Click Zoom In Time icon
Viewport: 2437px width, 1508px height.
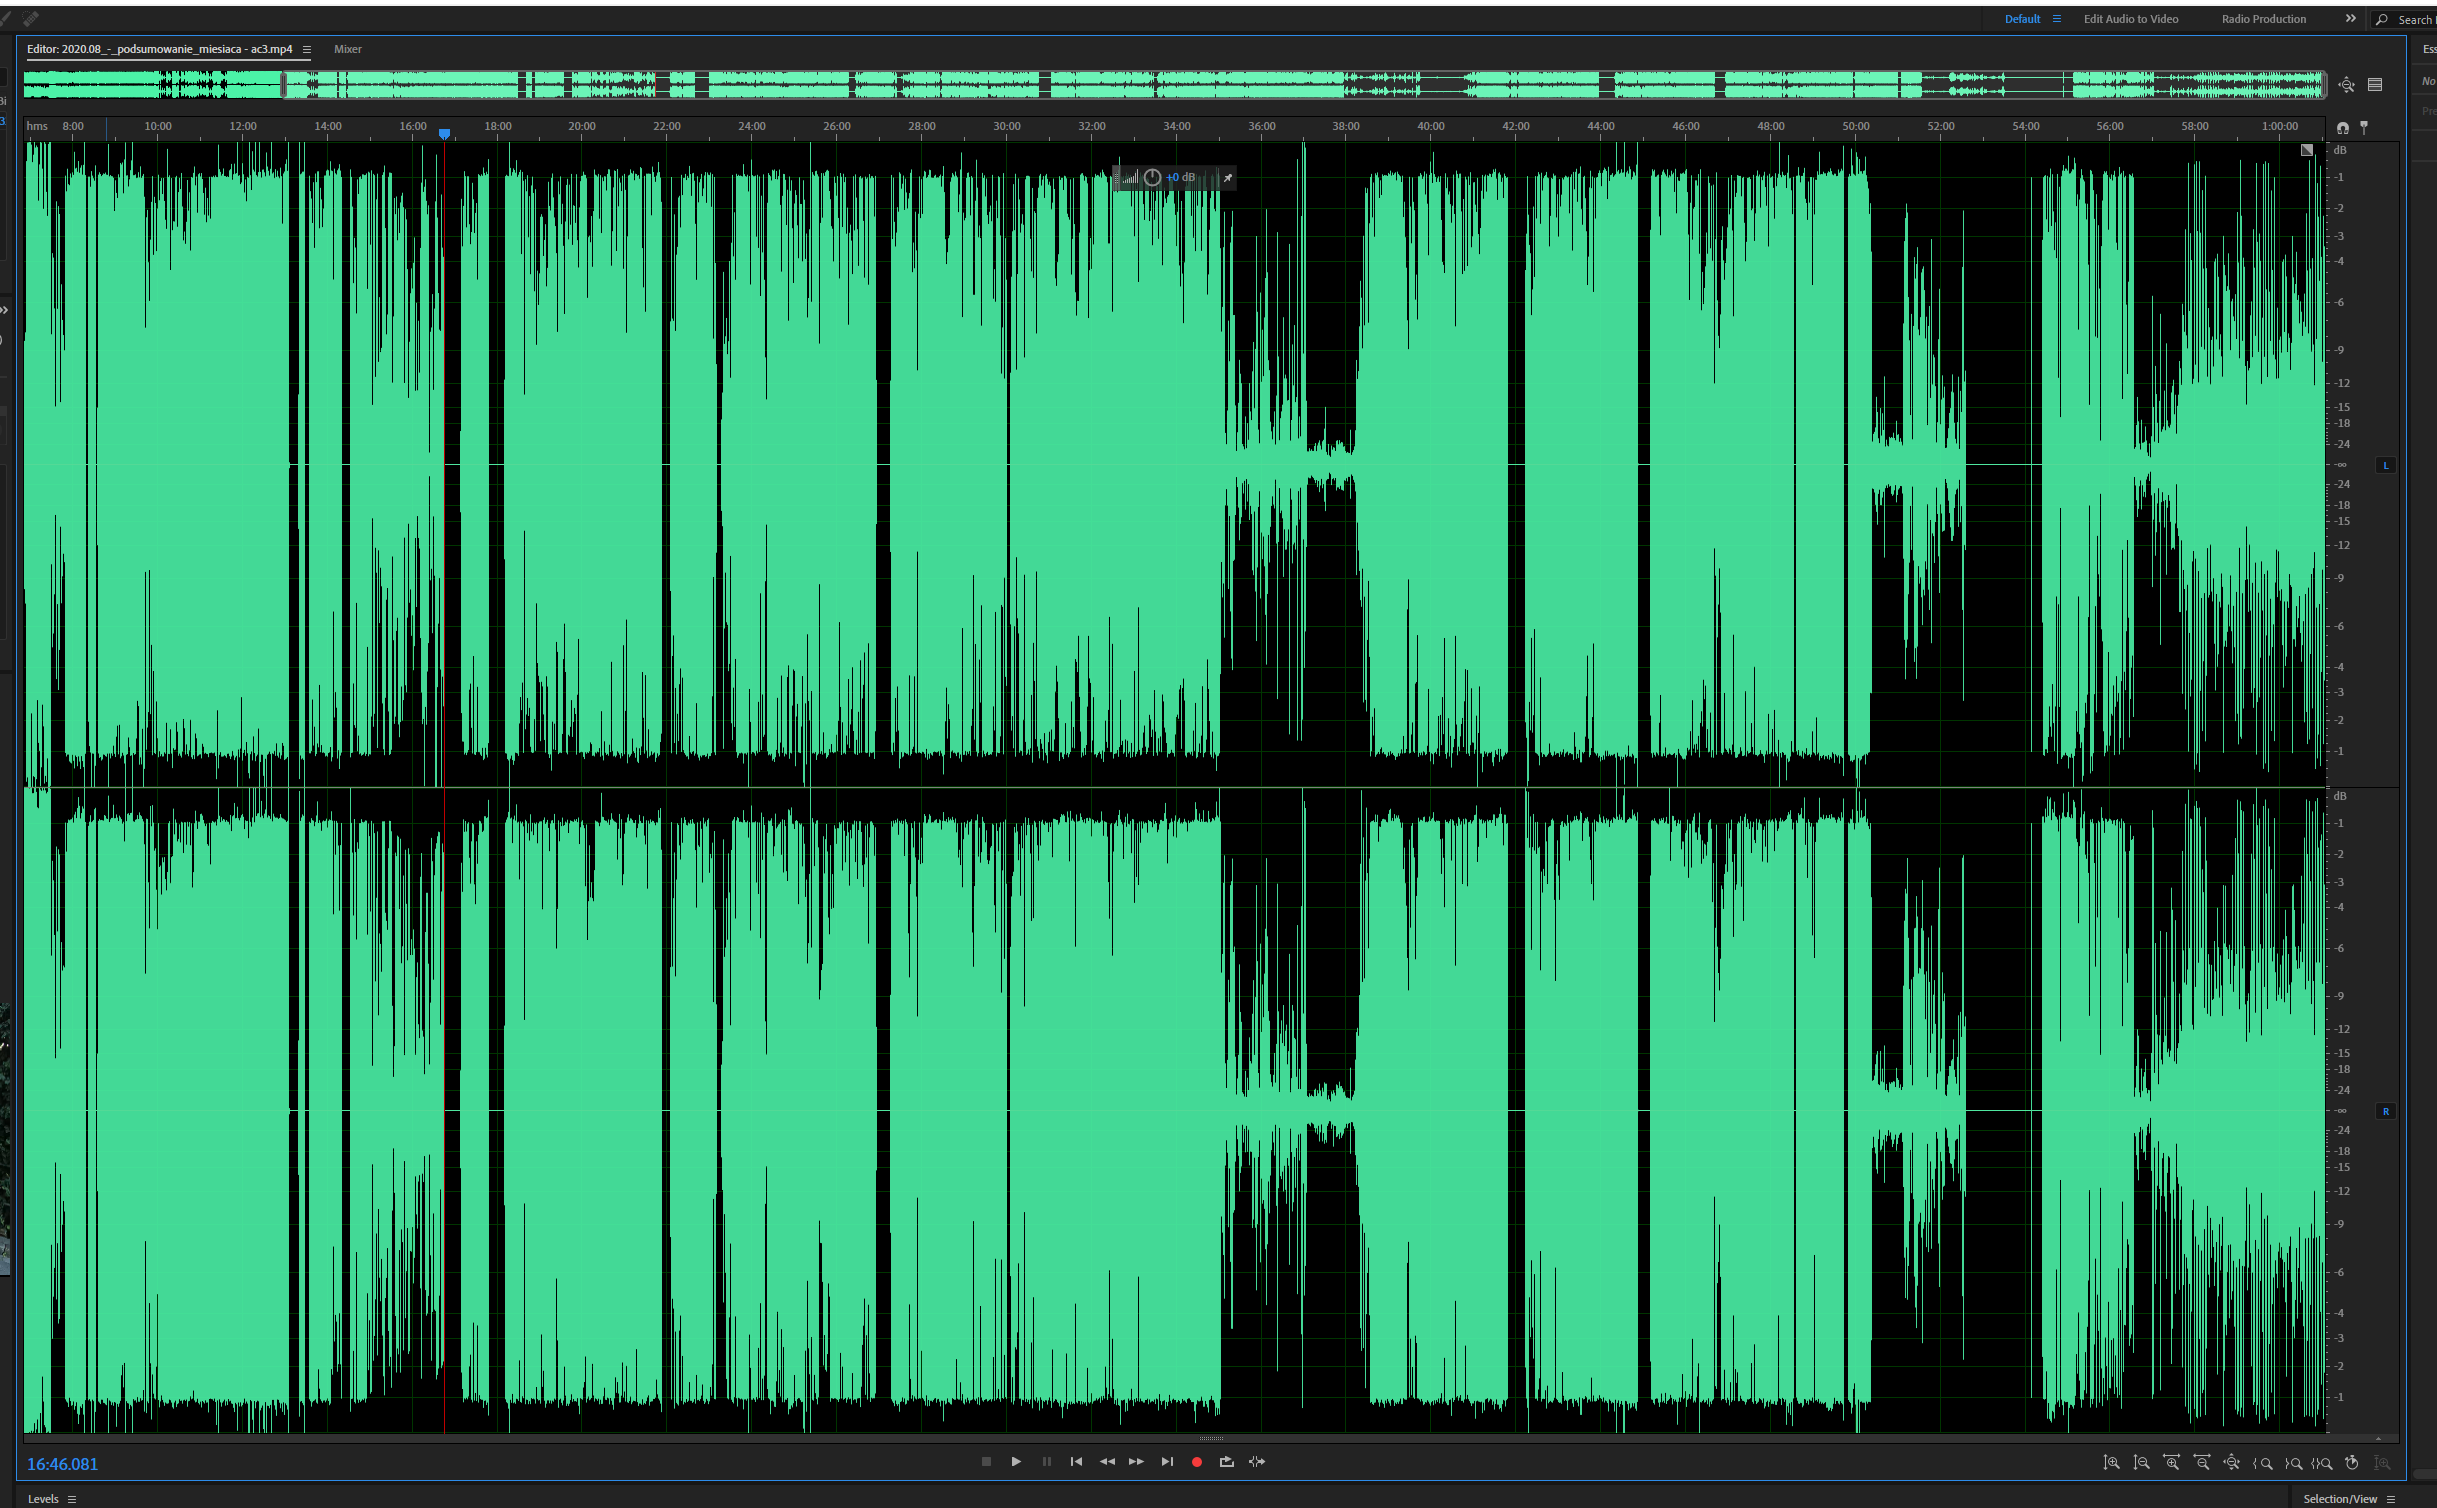(x=2171, y=1463)
